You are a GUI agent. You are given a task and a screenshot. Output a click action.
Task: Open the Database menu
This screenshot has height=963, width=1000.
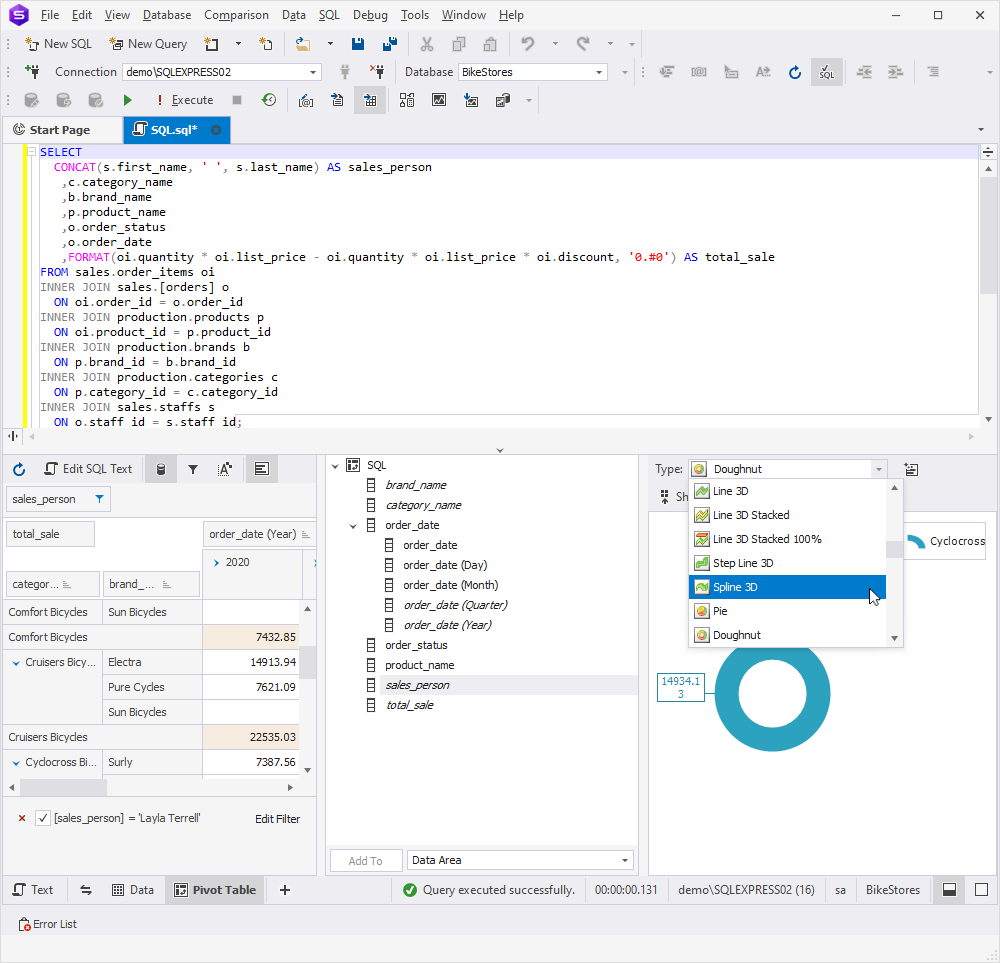pos(166,15)
